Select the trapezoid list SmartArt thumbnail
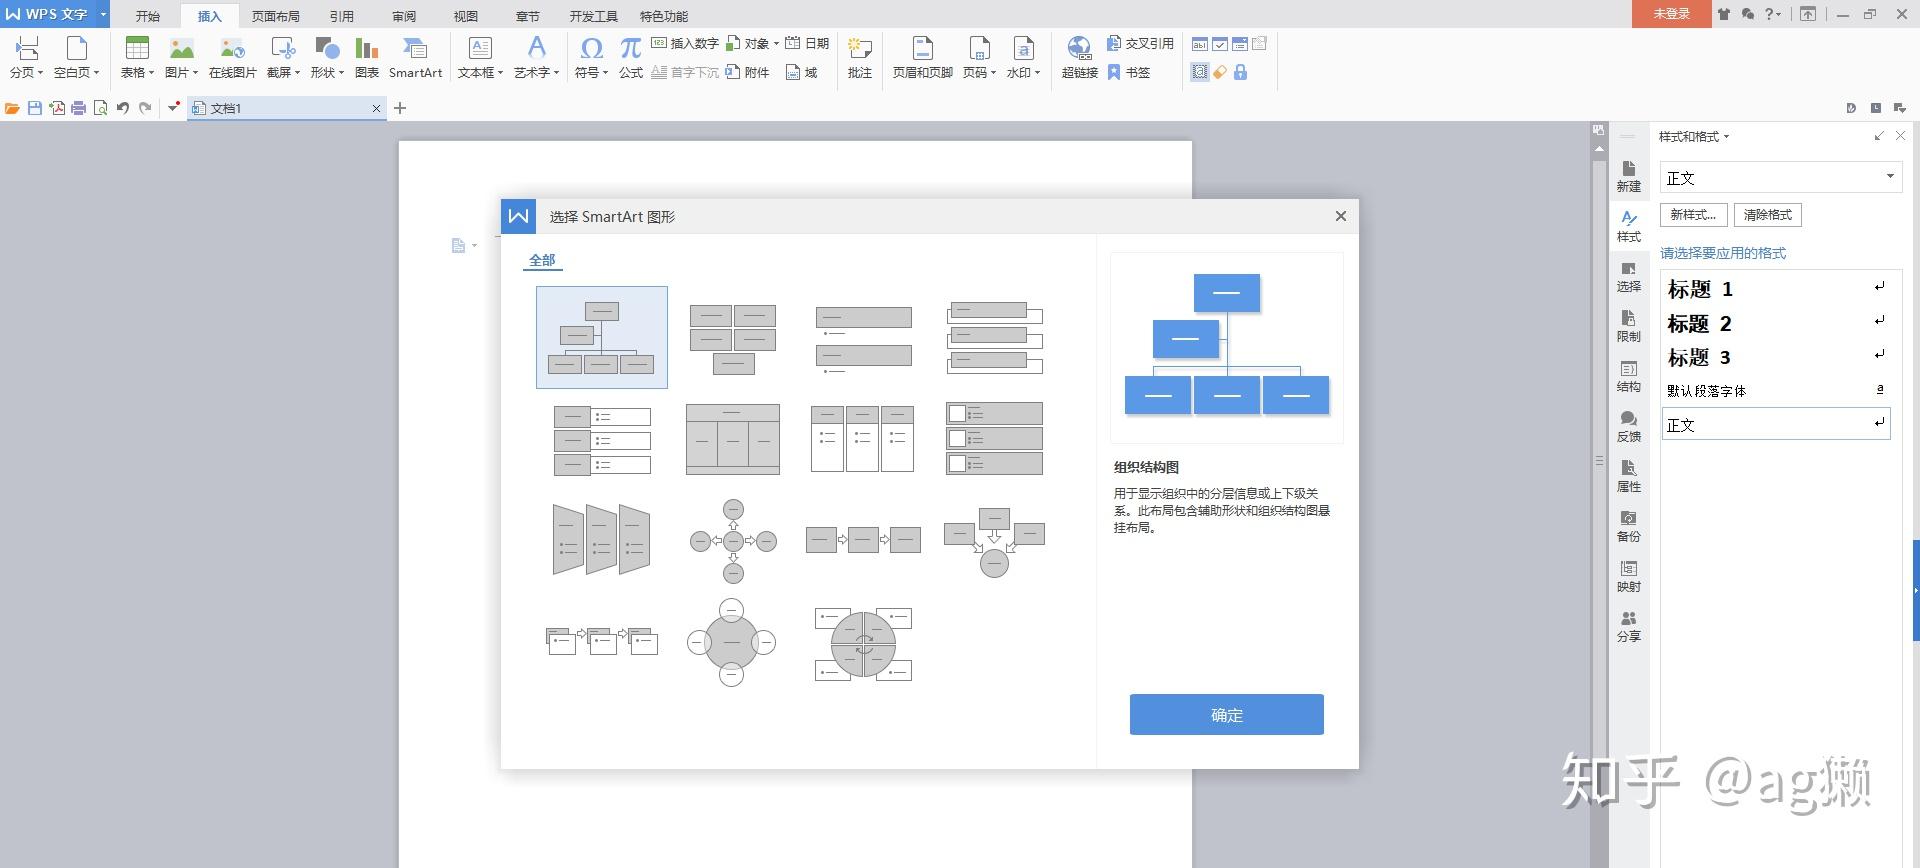 coord(602,540)
